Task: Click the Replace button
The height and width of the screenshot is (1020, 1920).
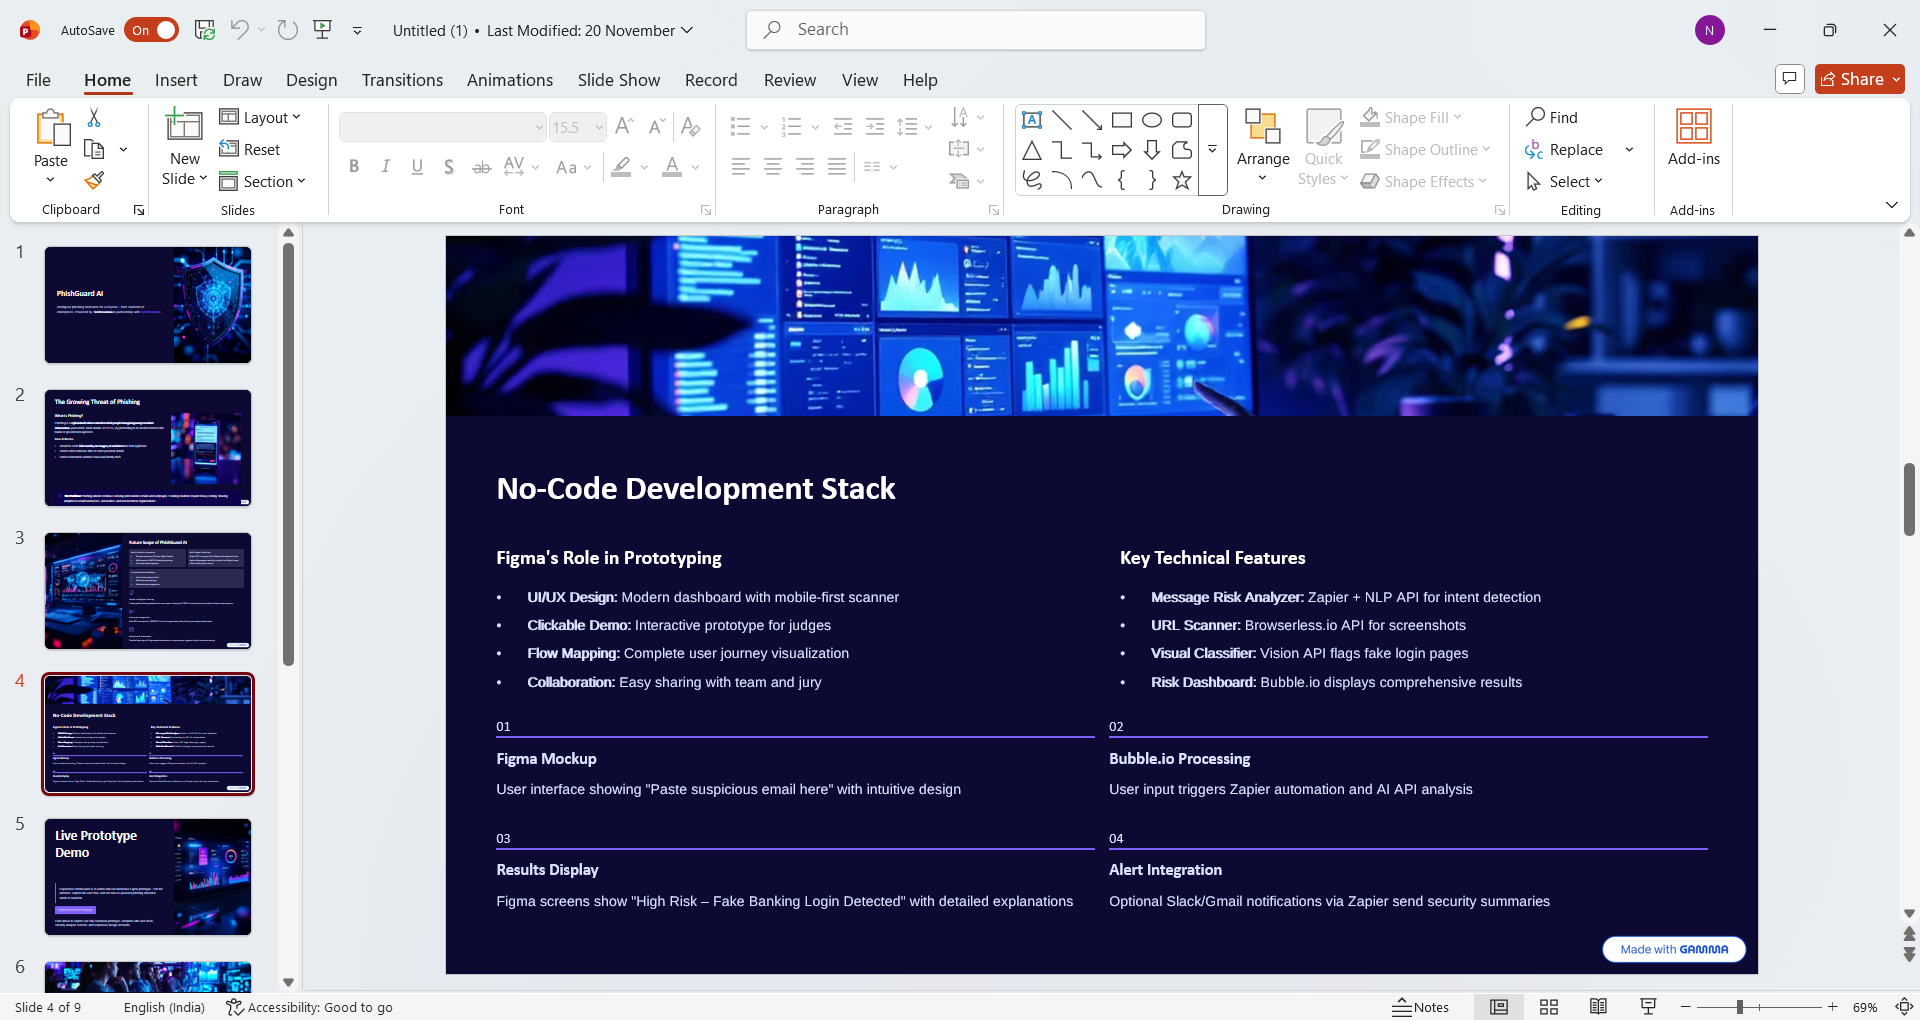Action: [1564, 150]
